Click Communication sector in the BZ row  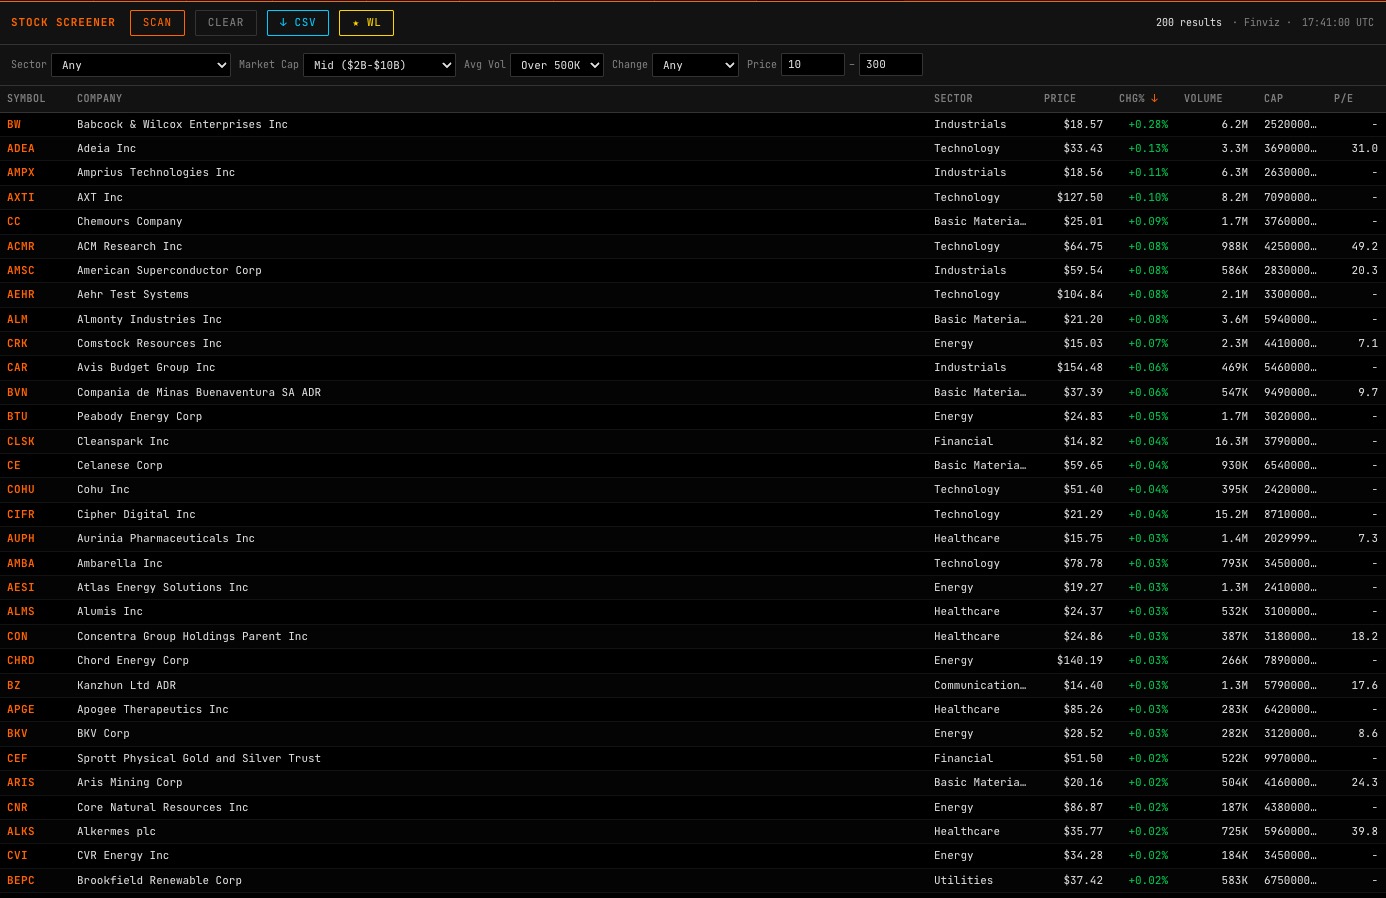(980, 686)
